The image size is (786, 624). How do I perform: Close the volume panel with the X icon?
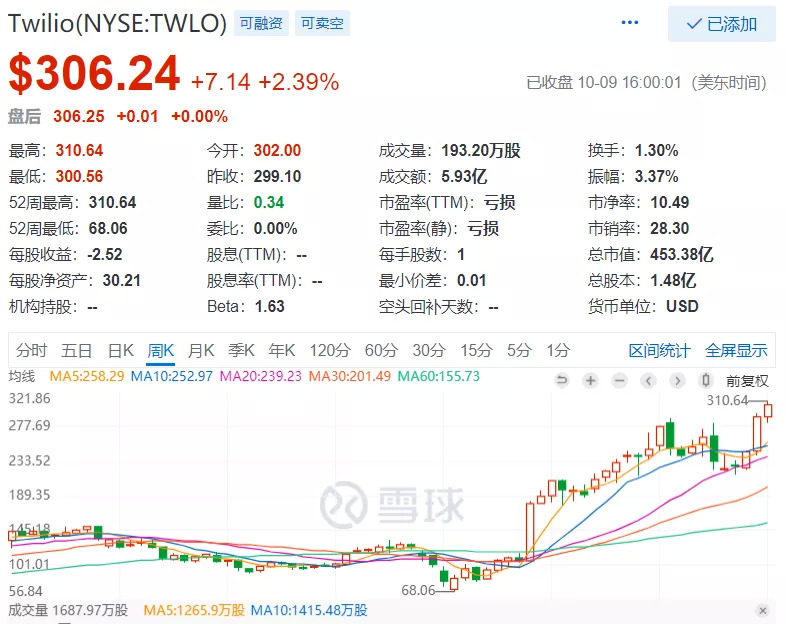pos(763,610)
